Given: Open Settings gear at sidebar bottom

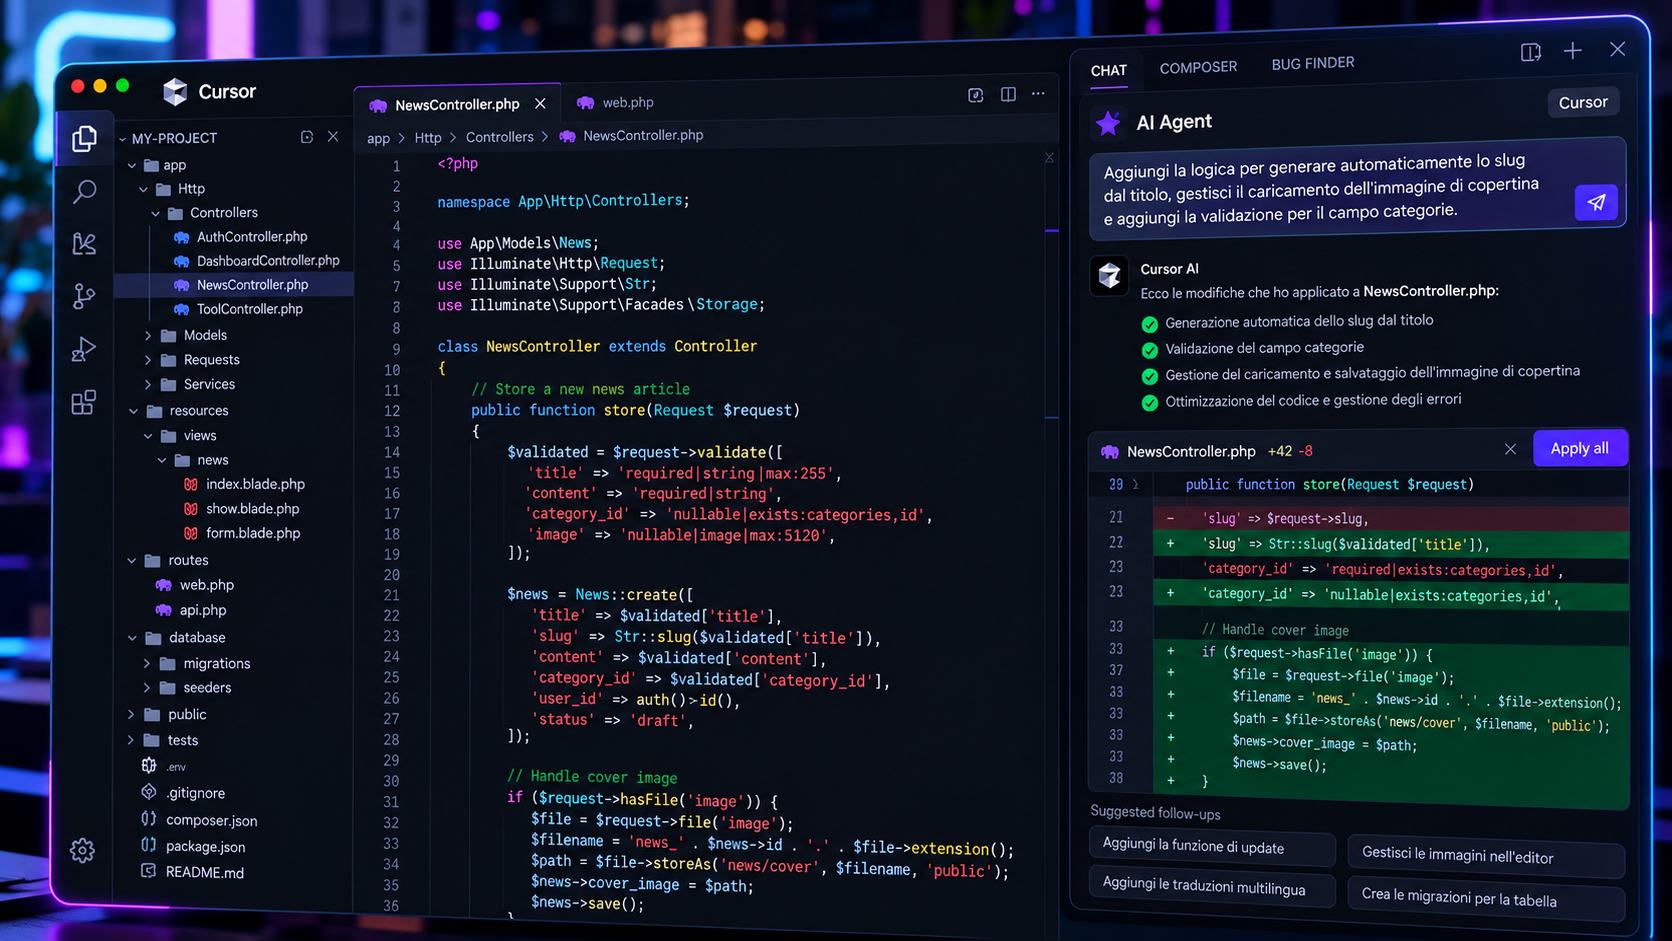Looking at the screenshot, I should tap(83, 851).
